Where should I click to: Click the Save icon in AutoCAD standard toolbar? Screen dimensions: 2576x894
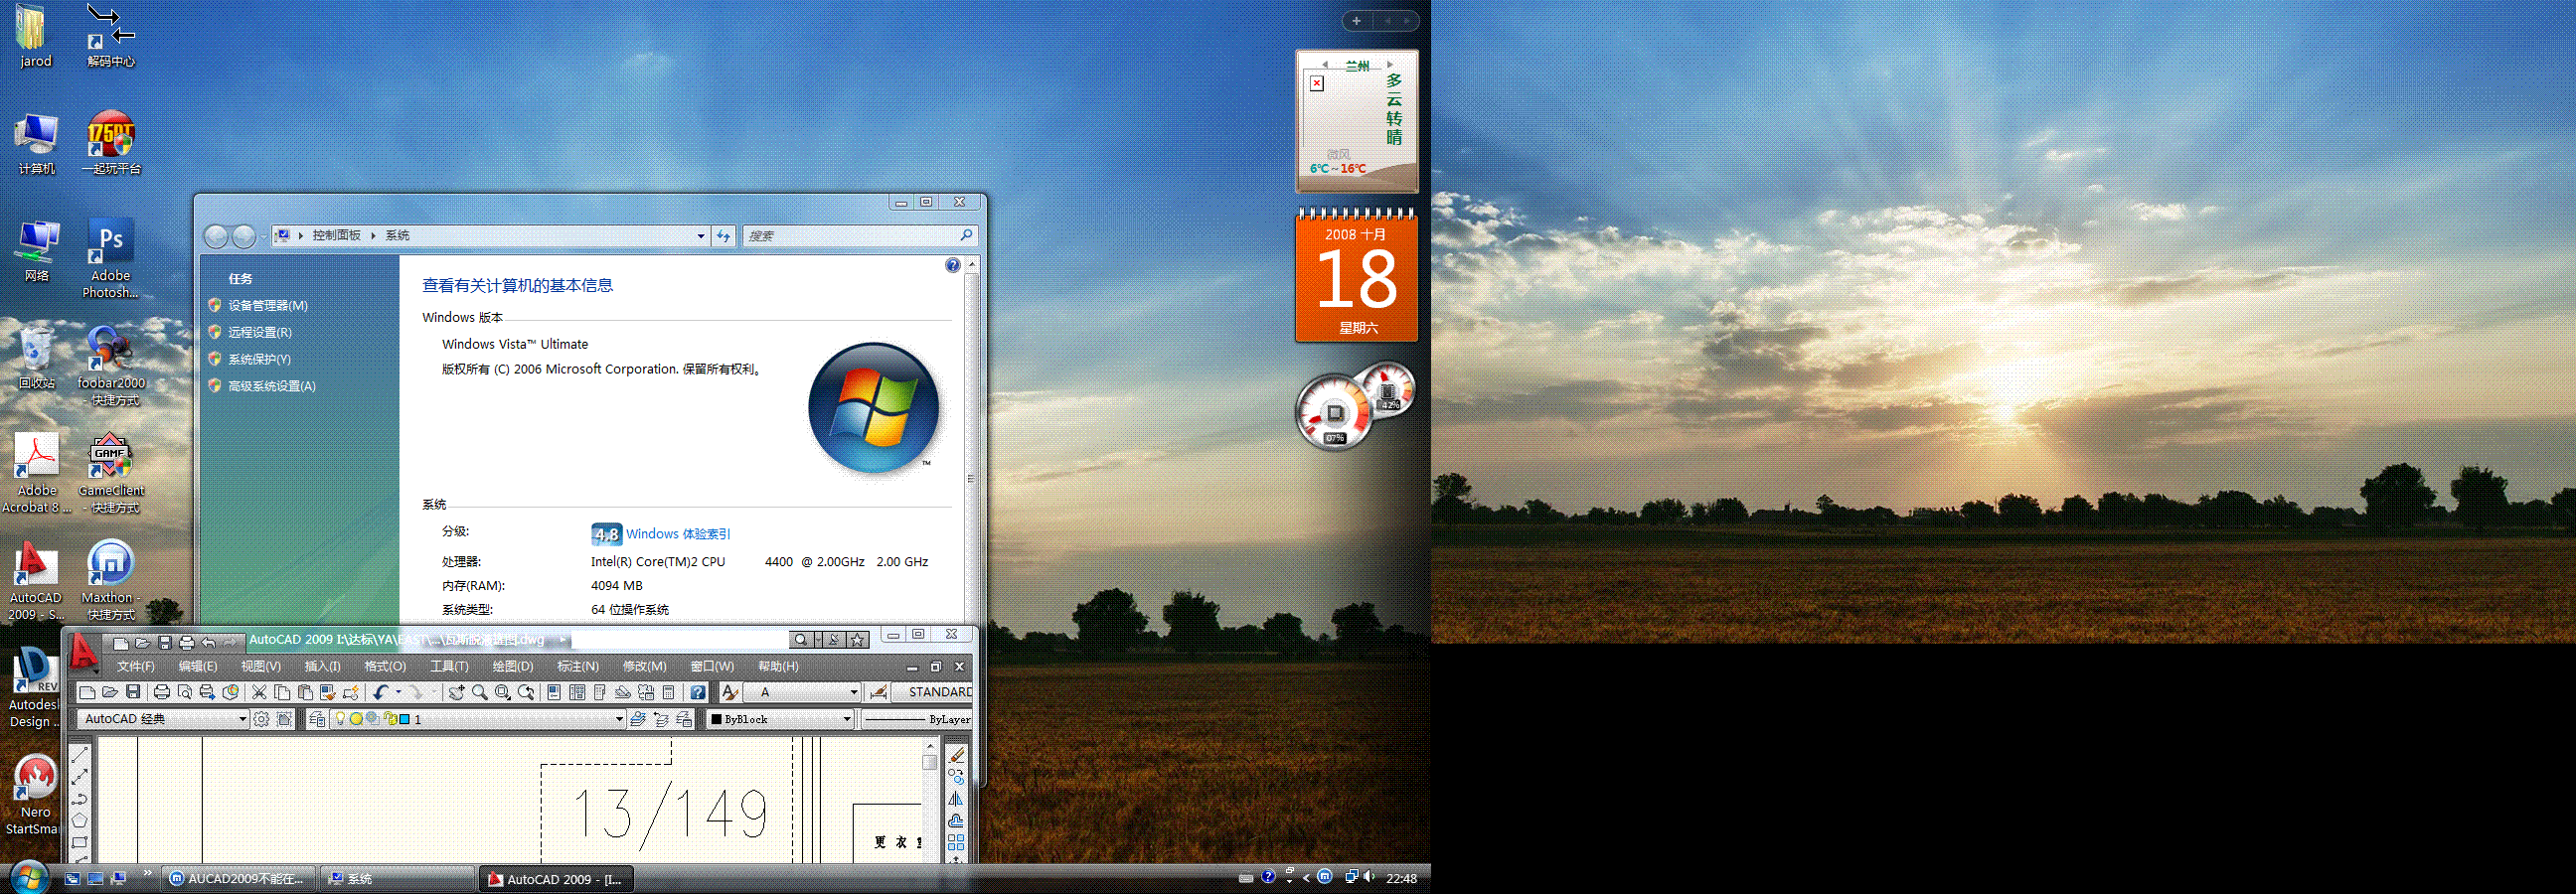click(x=133, y=692)
